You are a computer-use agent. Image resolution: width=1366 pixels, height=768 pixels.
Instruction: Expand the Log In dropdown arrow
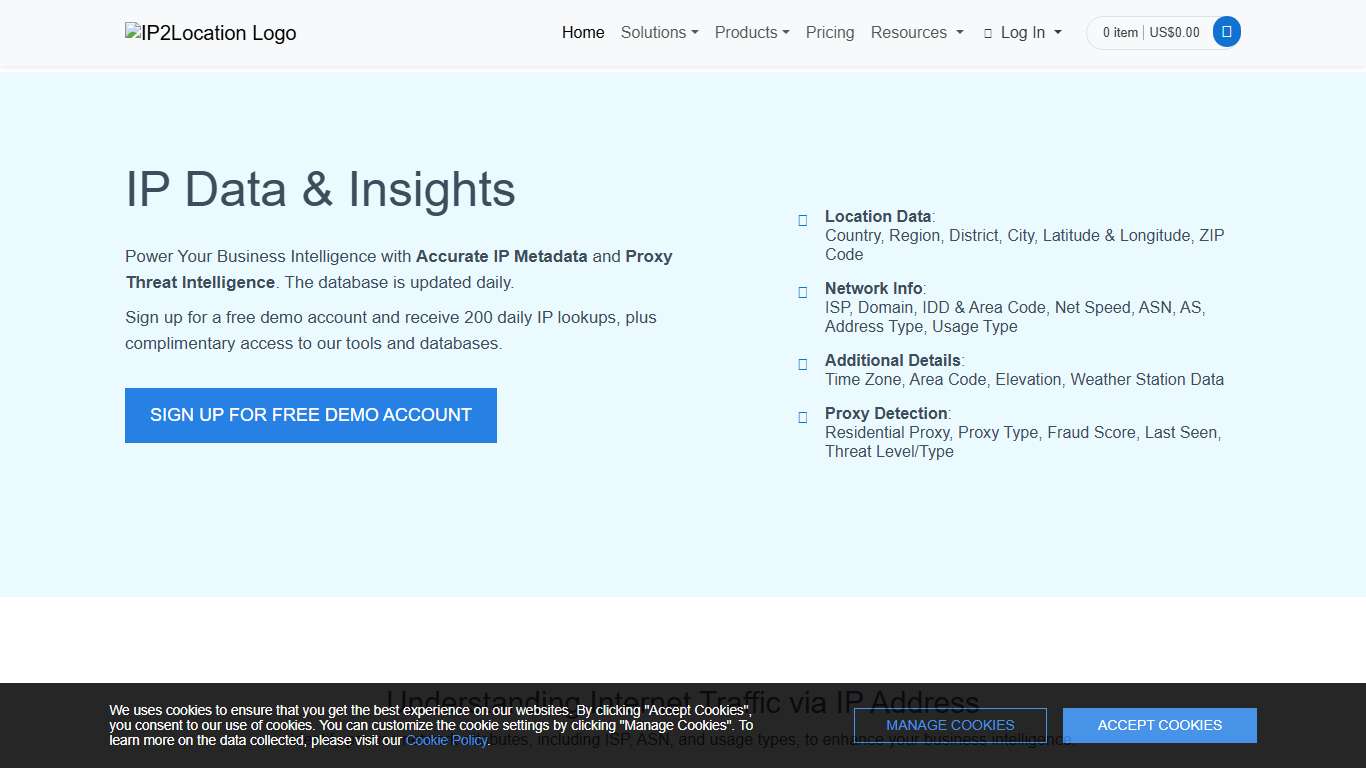1057,32
